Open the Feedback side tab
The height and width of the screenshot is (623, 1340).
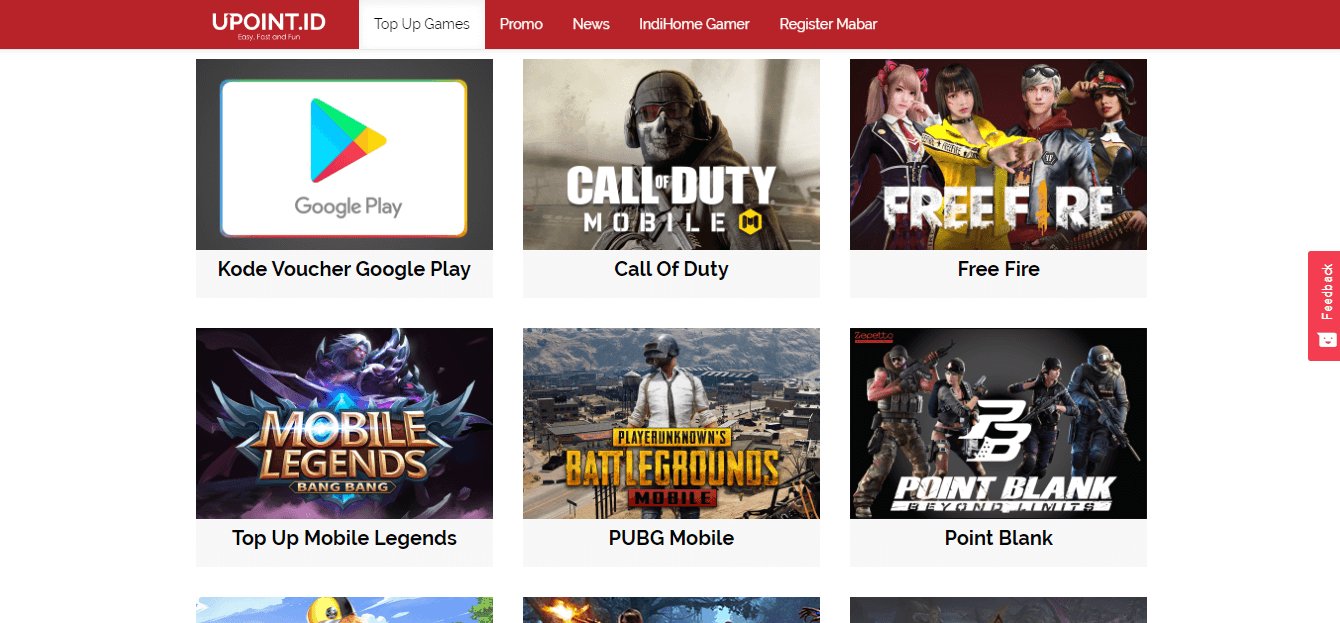coord(1324,305)
